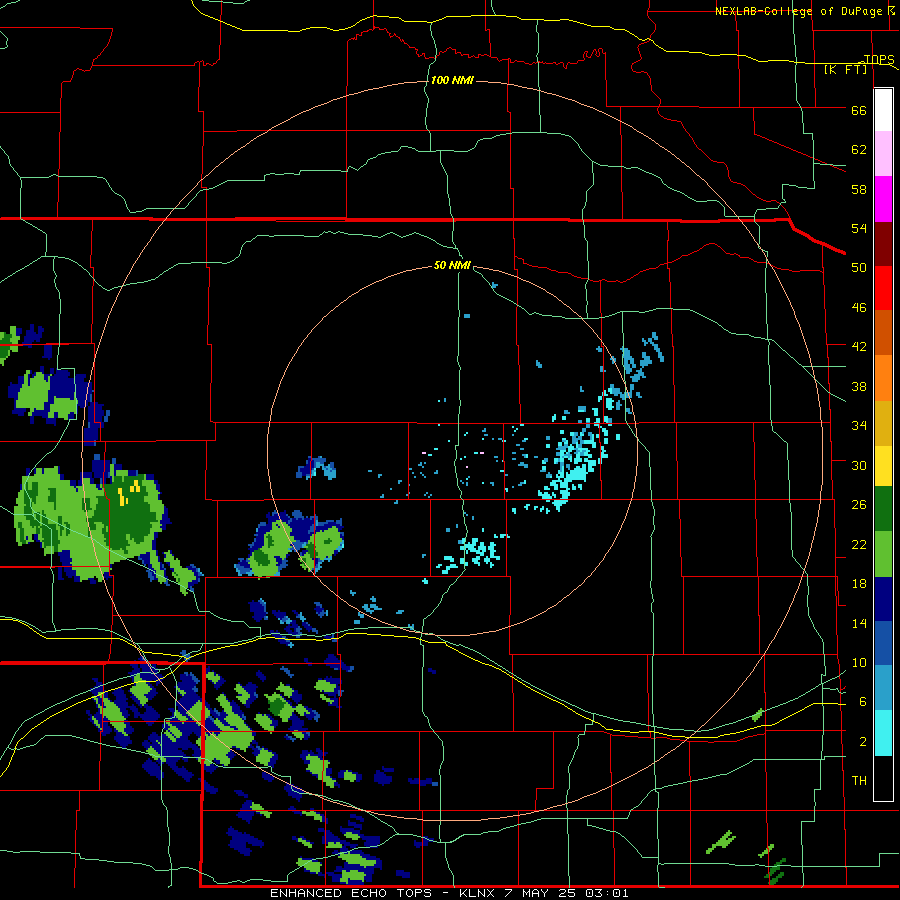Click the bright orange legend swatch

883,377
